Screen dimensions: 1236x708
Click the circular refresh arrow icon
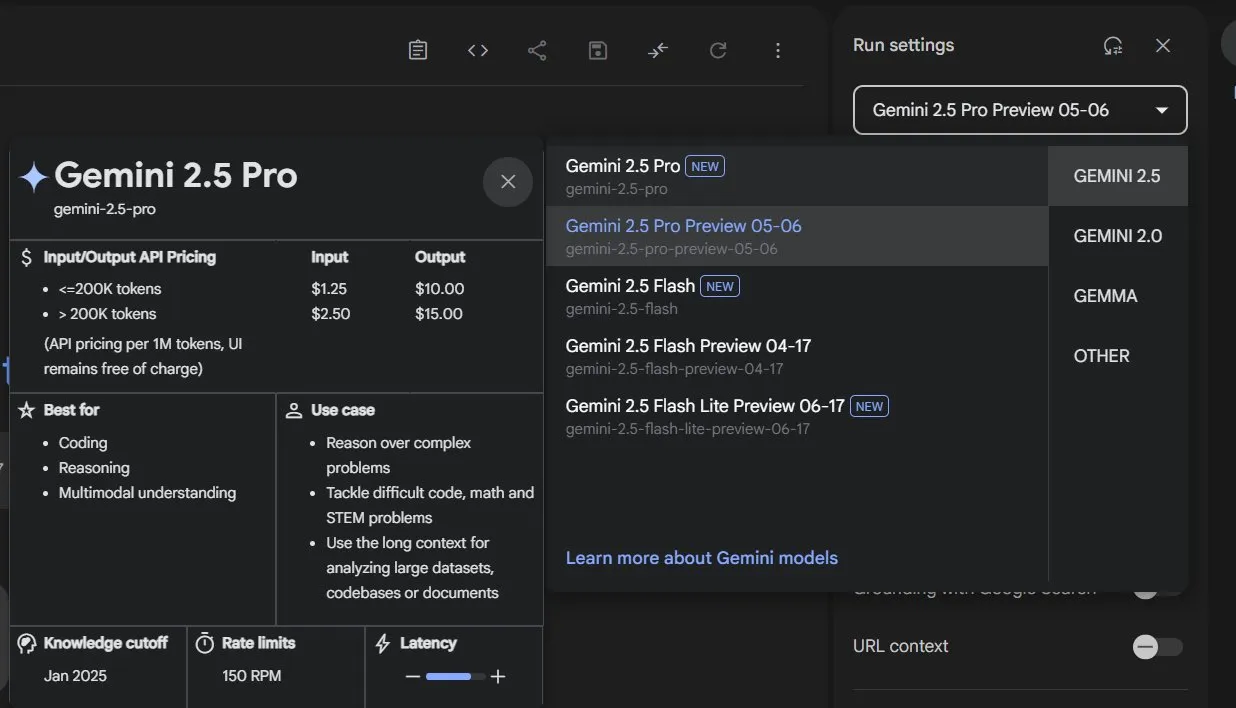718,50
